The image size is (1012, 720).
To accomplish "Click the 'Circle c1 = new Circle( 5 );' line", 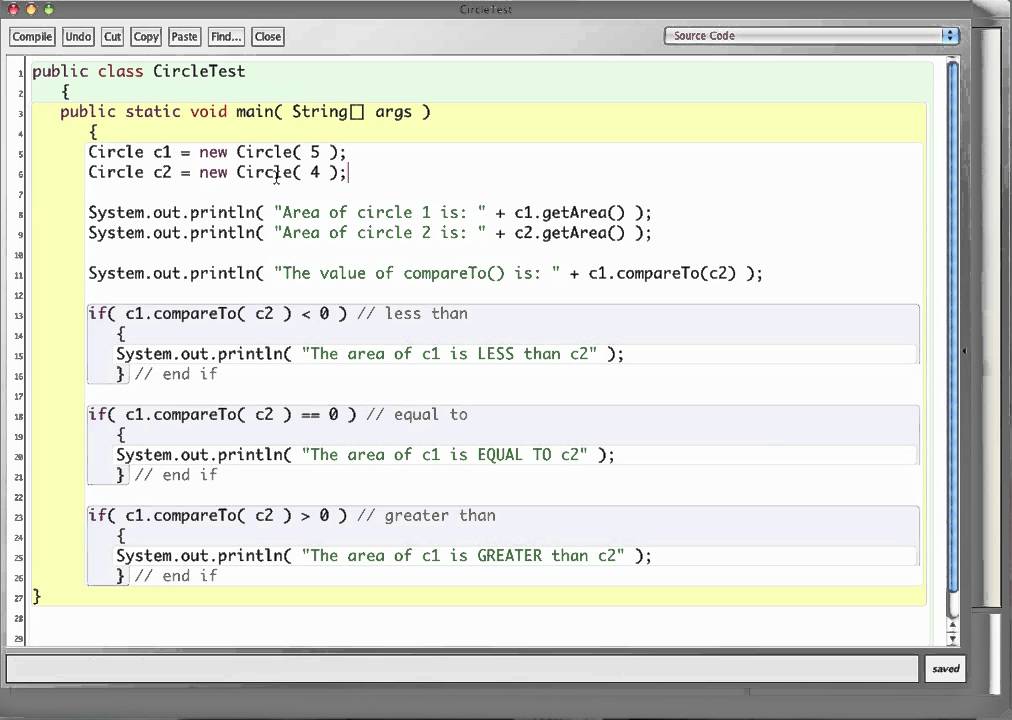I will click(x=217, y=152).
